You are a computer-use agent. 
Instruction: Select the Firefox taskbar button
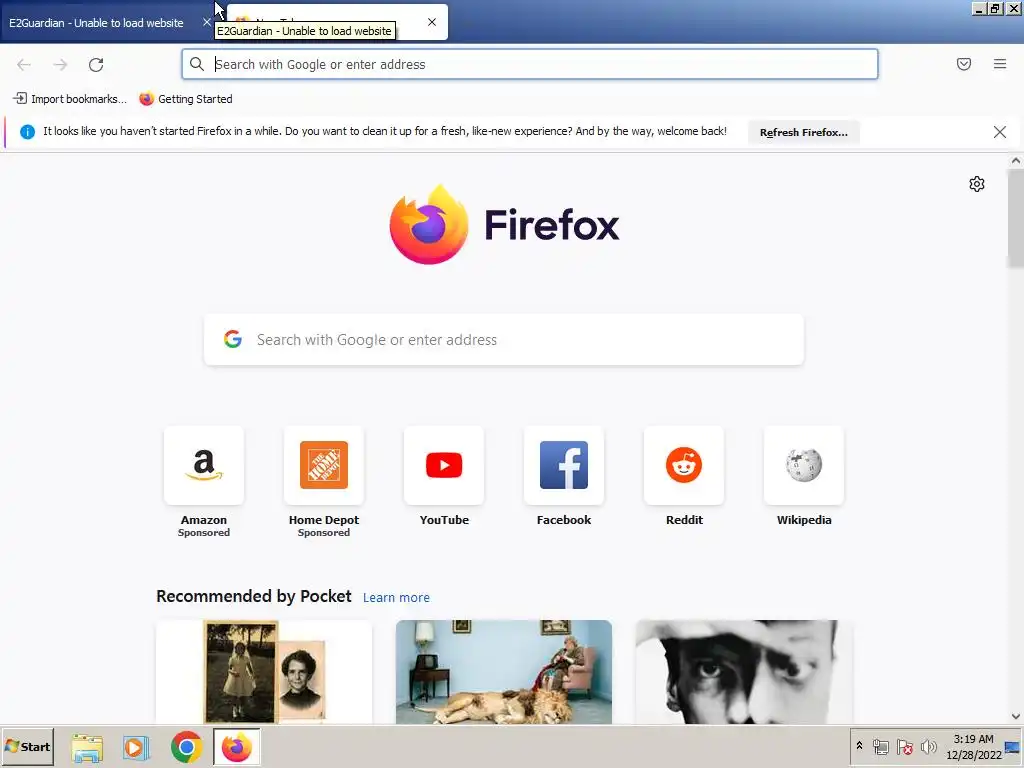click(236, 747)
